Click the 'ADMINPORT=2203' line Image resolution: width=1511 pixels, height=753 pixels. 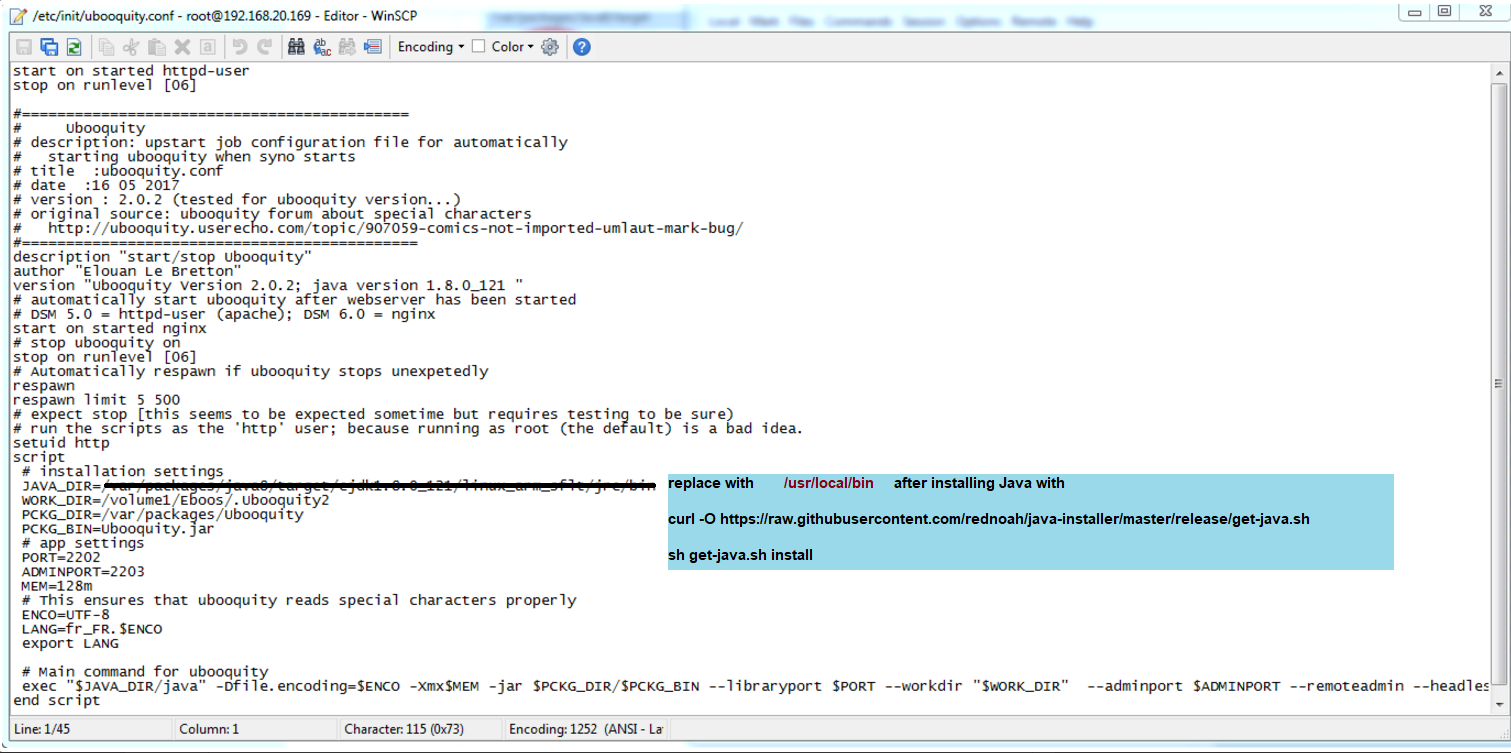83,571
